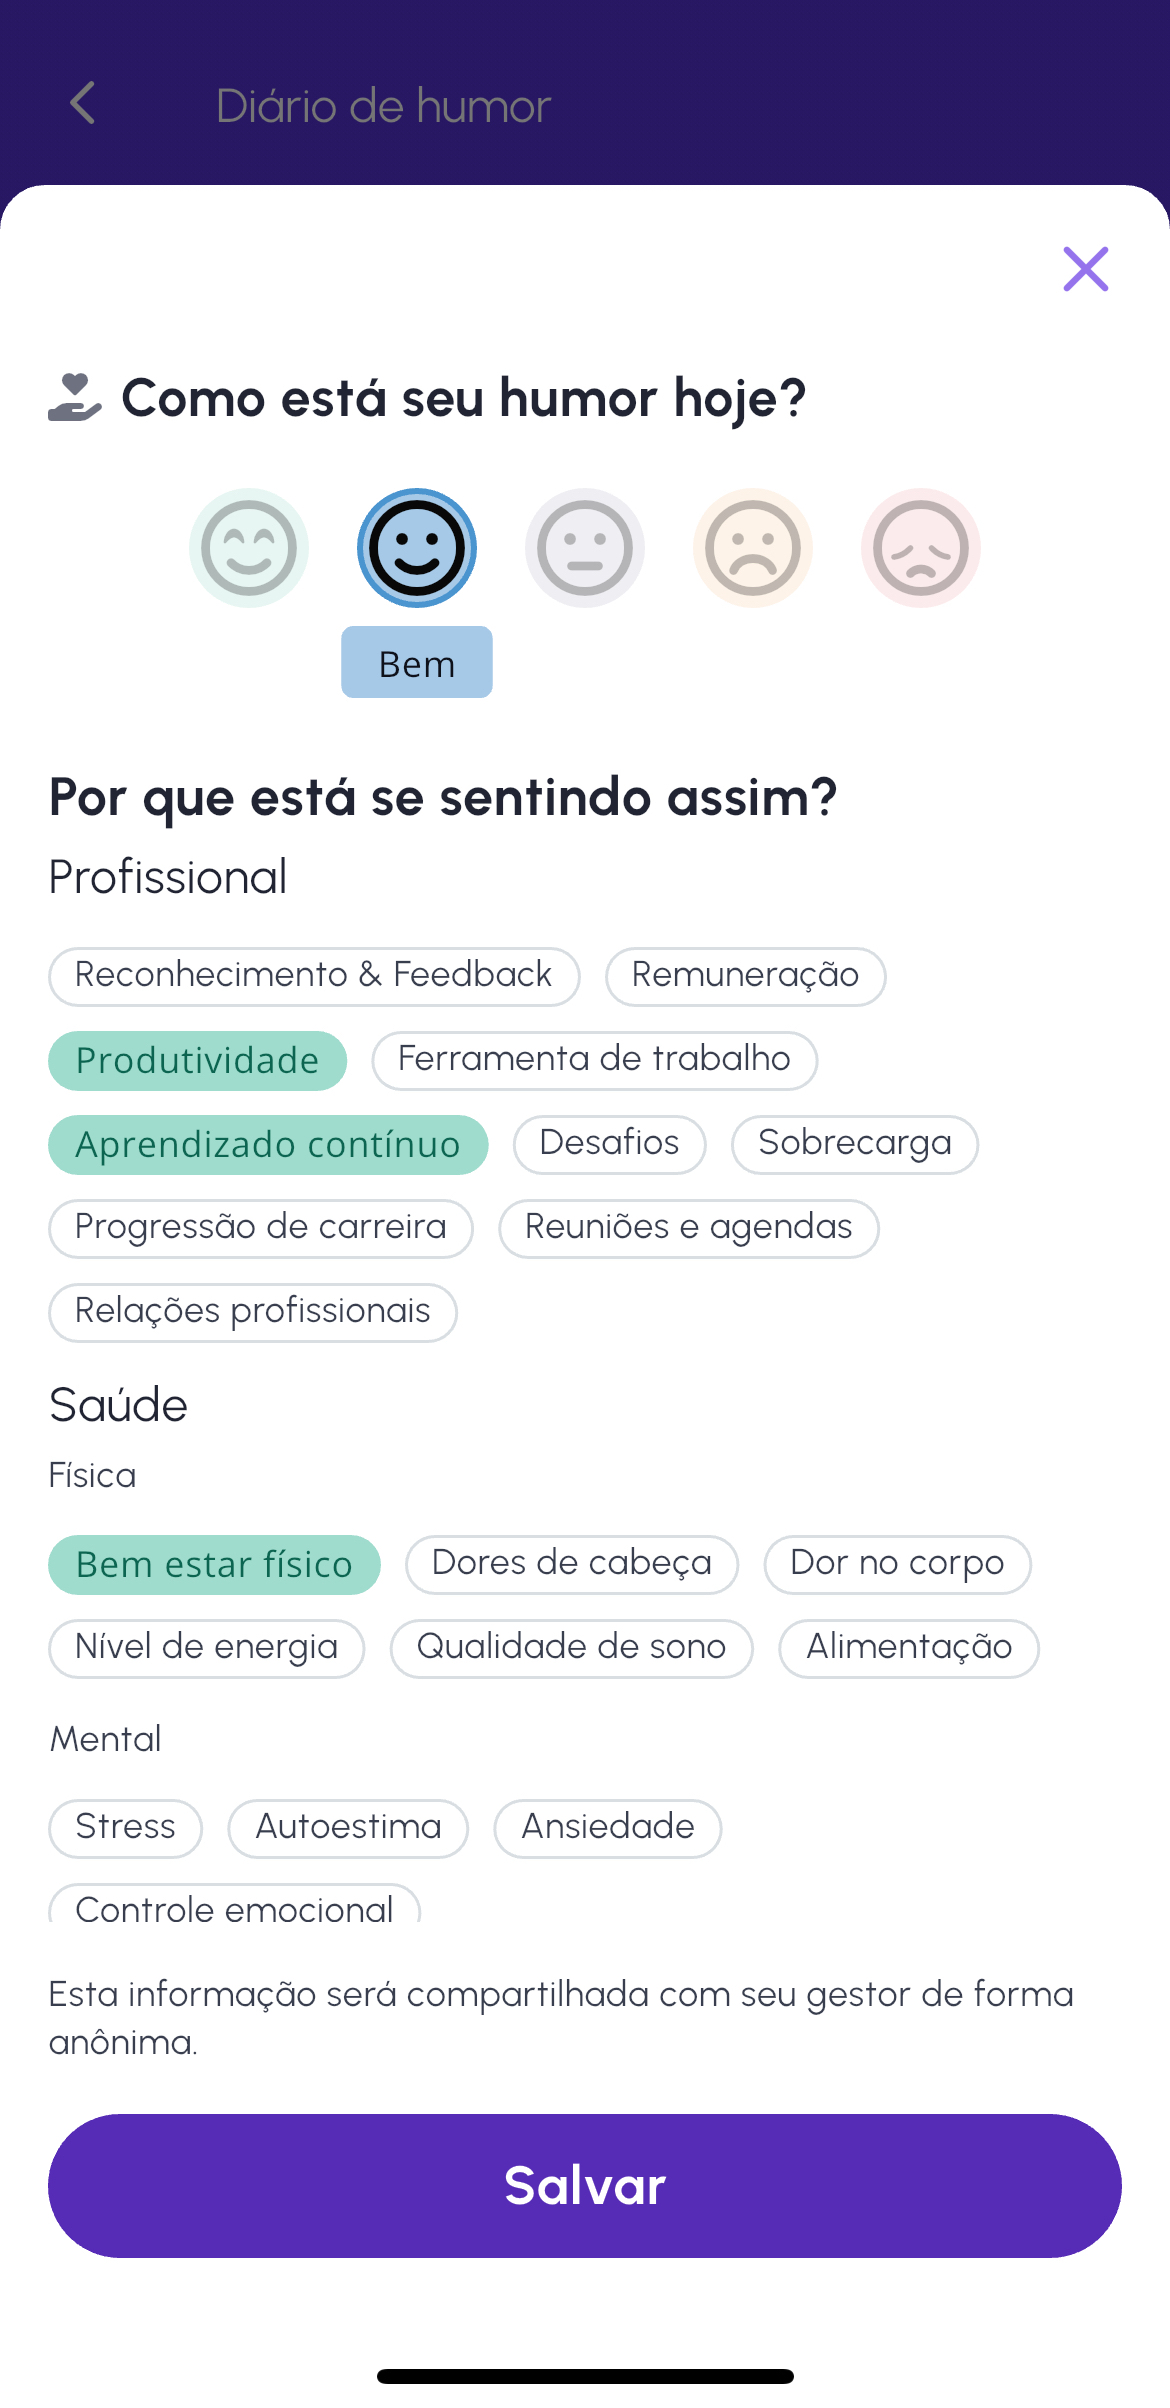The image size is (1170, 2408).
Task: Unselect the Bem estar físico chip
Action: (x=214, y=1565)
